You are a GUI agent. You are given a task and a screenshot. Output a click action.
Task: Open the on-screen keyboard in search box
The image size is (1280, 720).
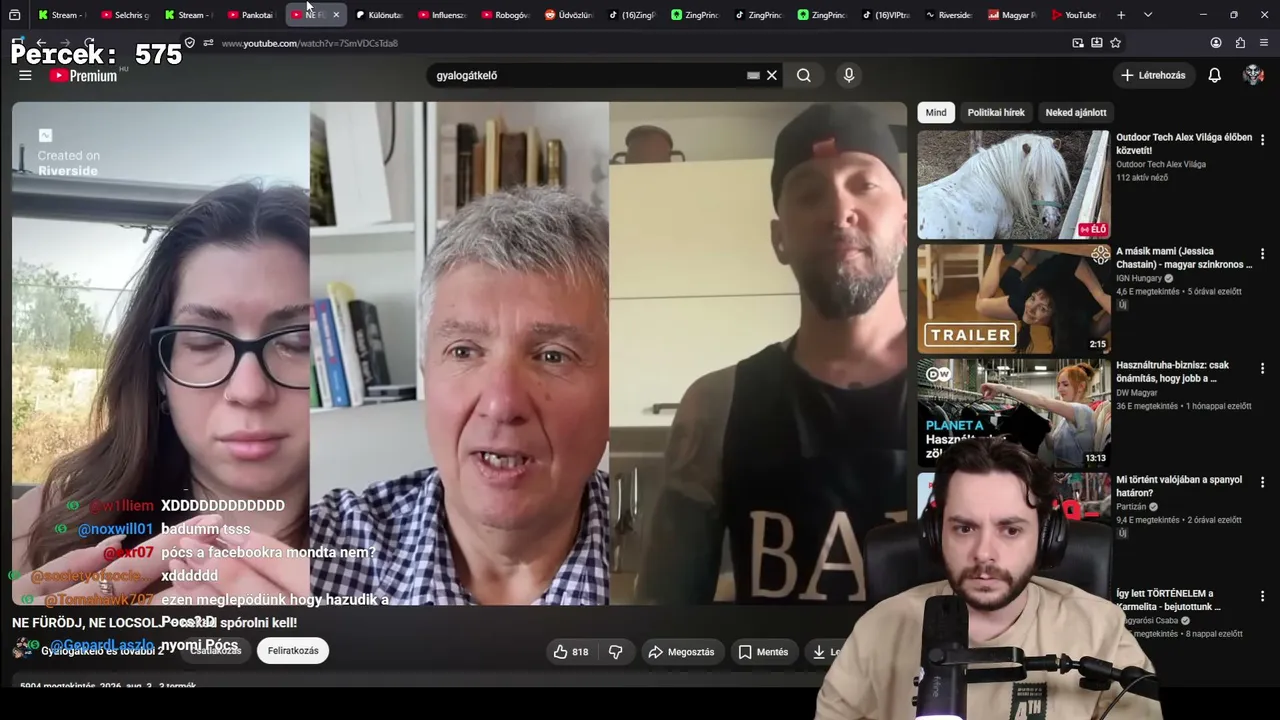point(753,75)
